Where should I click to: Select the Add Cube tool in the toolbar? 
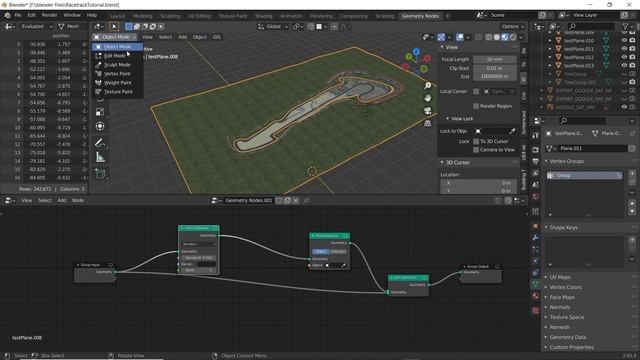tap(100, 173)
